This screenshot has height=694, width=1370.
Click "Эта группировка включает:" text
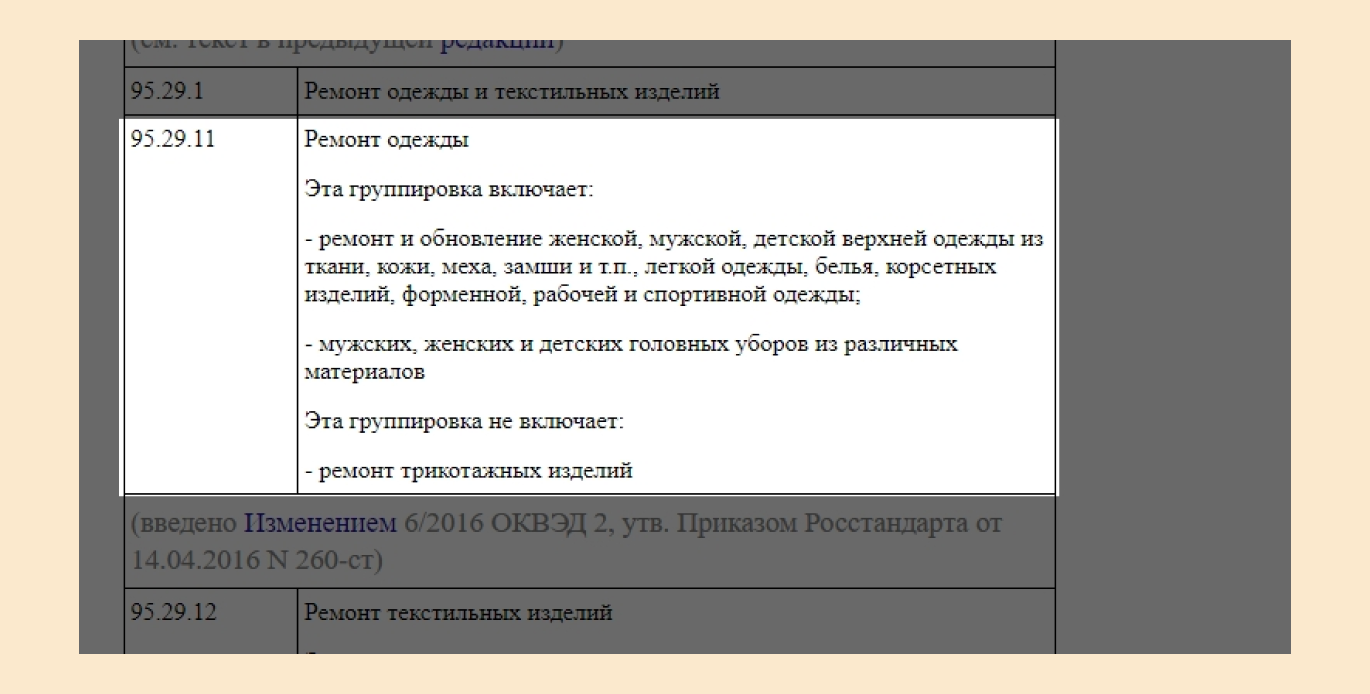click(x=449, y=190)
